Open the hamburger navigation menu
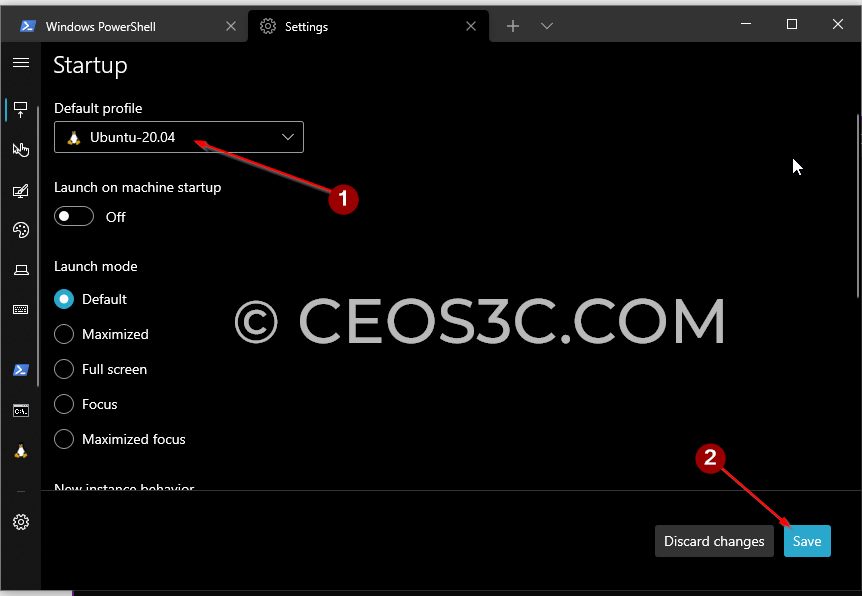This screenshot has height=596, width=862. [21, 63]
